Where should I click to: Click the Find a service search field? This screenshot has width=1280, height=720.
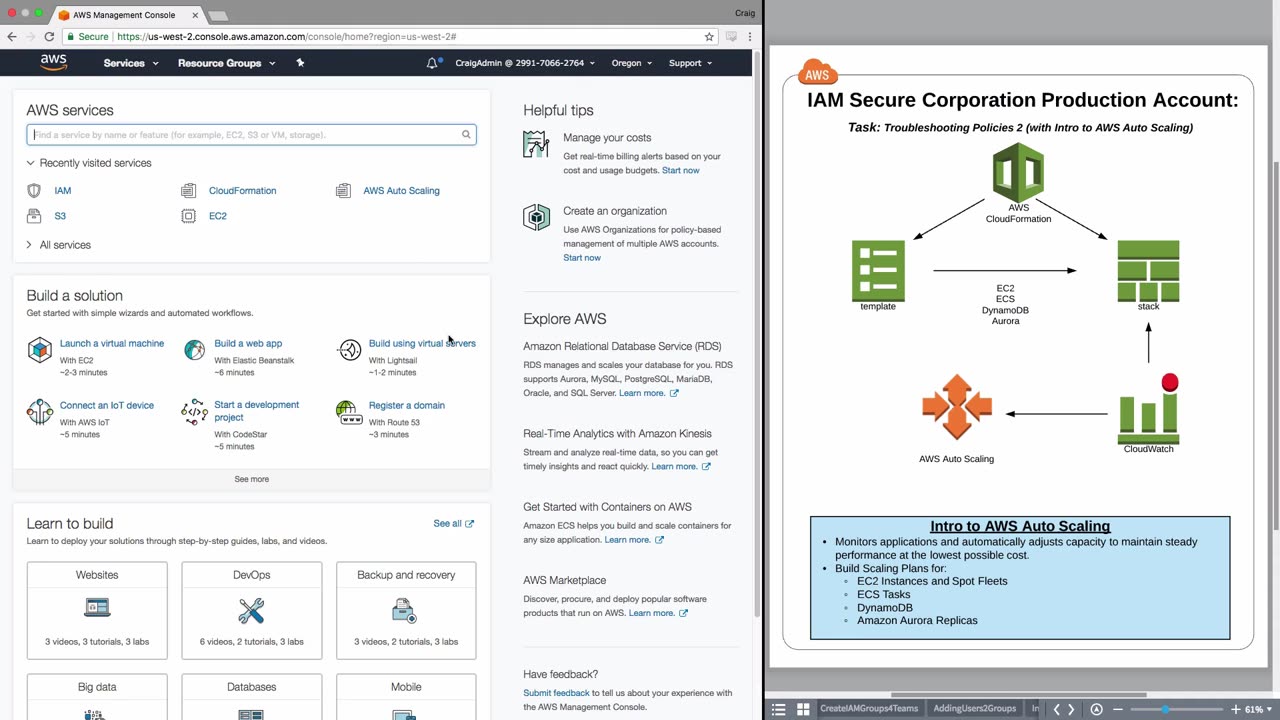pos(251,135)
